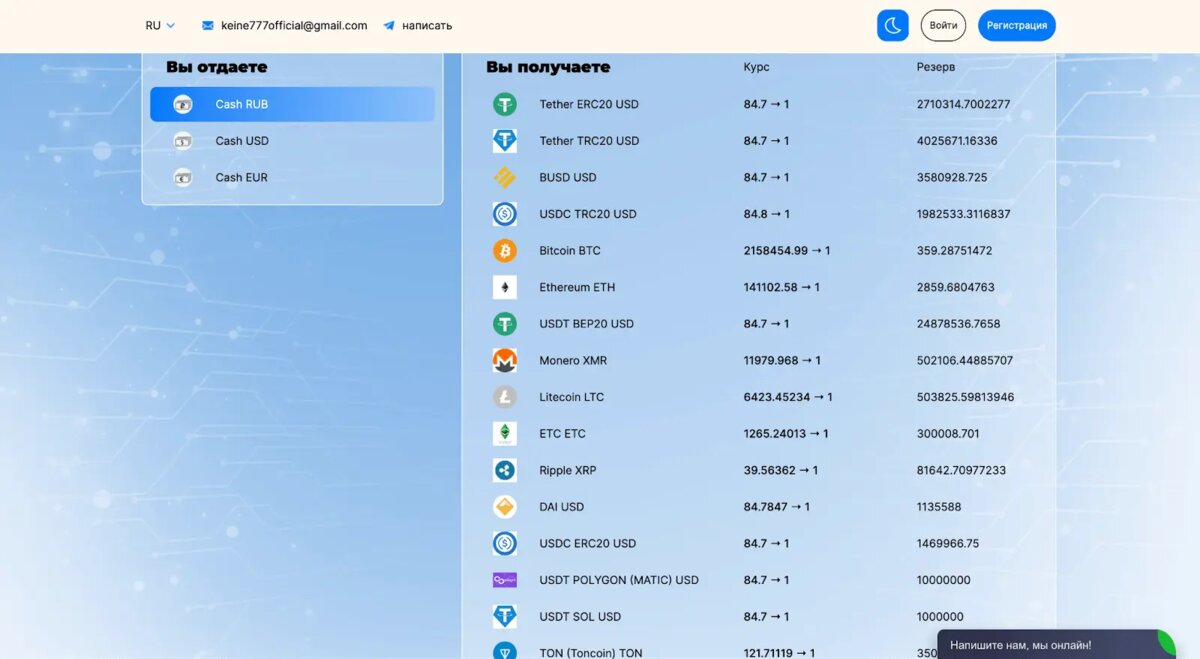Click the Cash RUB banknote icon
The height and width of the screenshot is (659, 1200).
(182, 104)
